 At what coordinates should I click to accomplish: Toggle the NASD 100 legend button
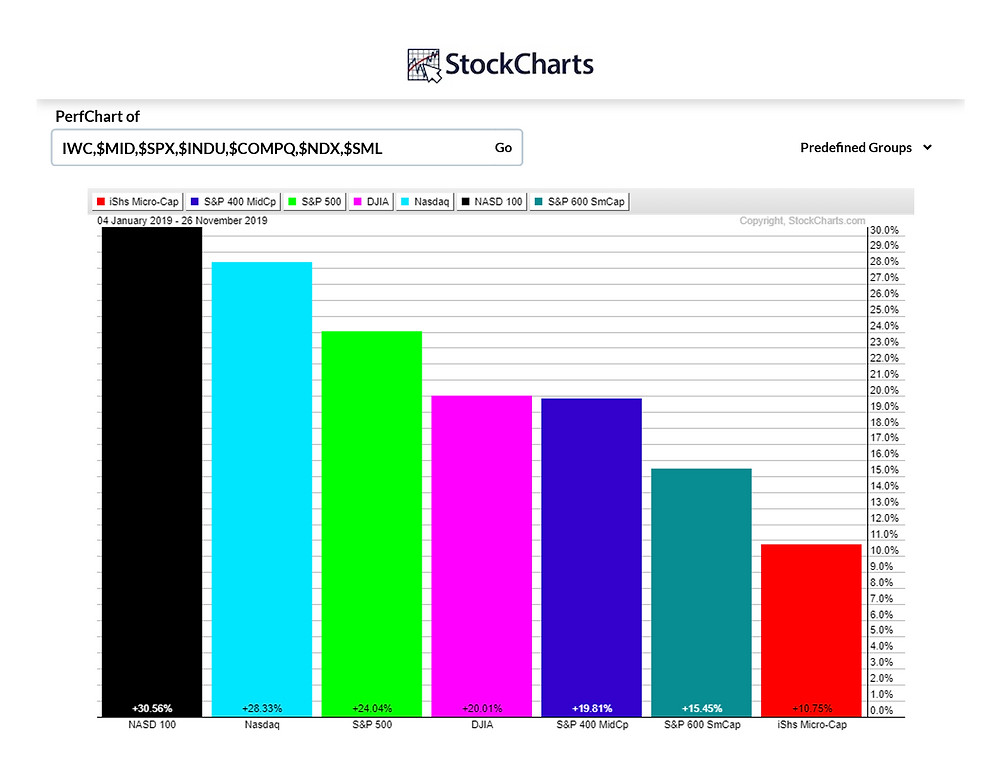click(492, 202)
